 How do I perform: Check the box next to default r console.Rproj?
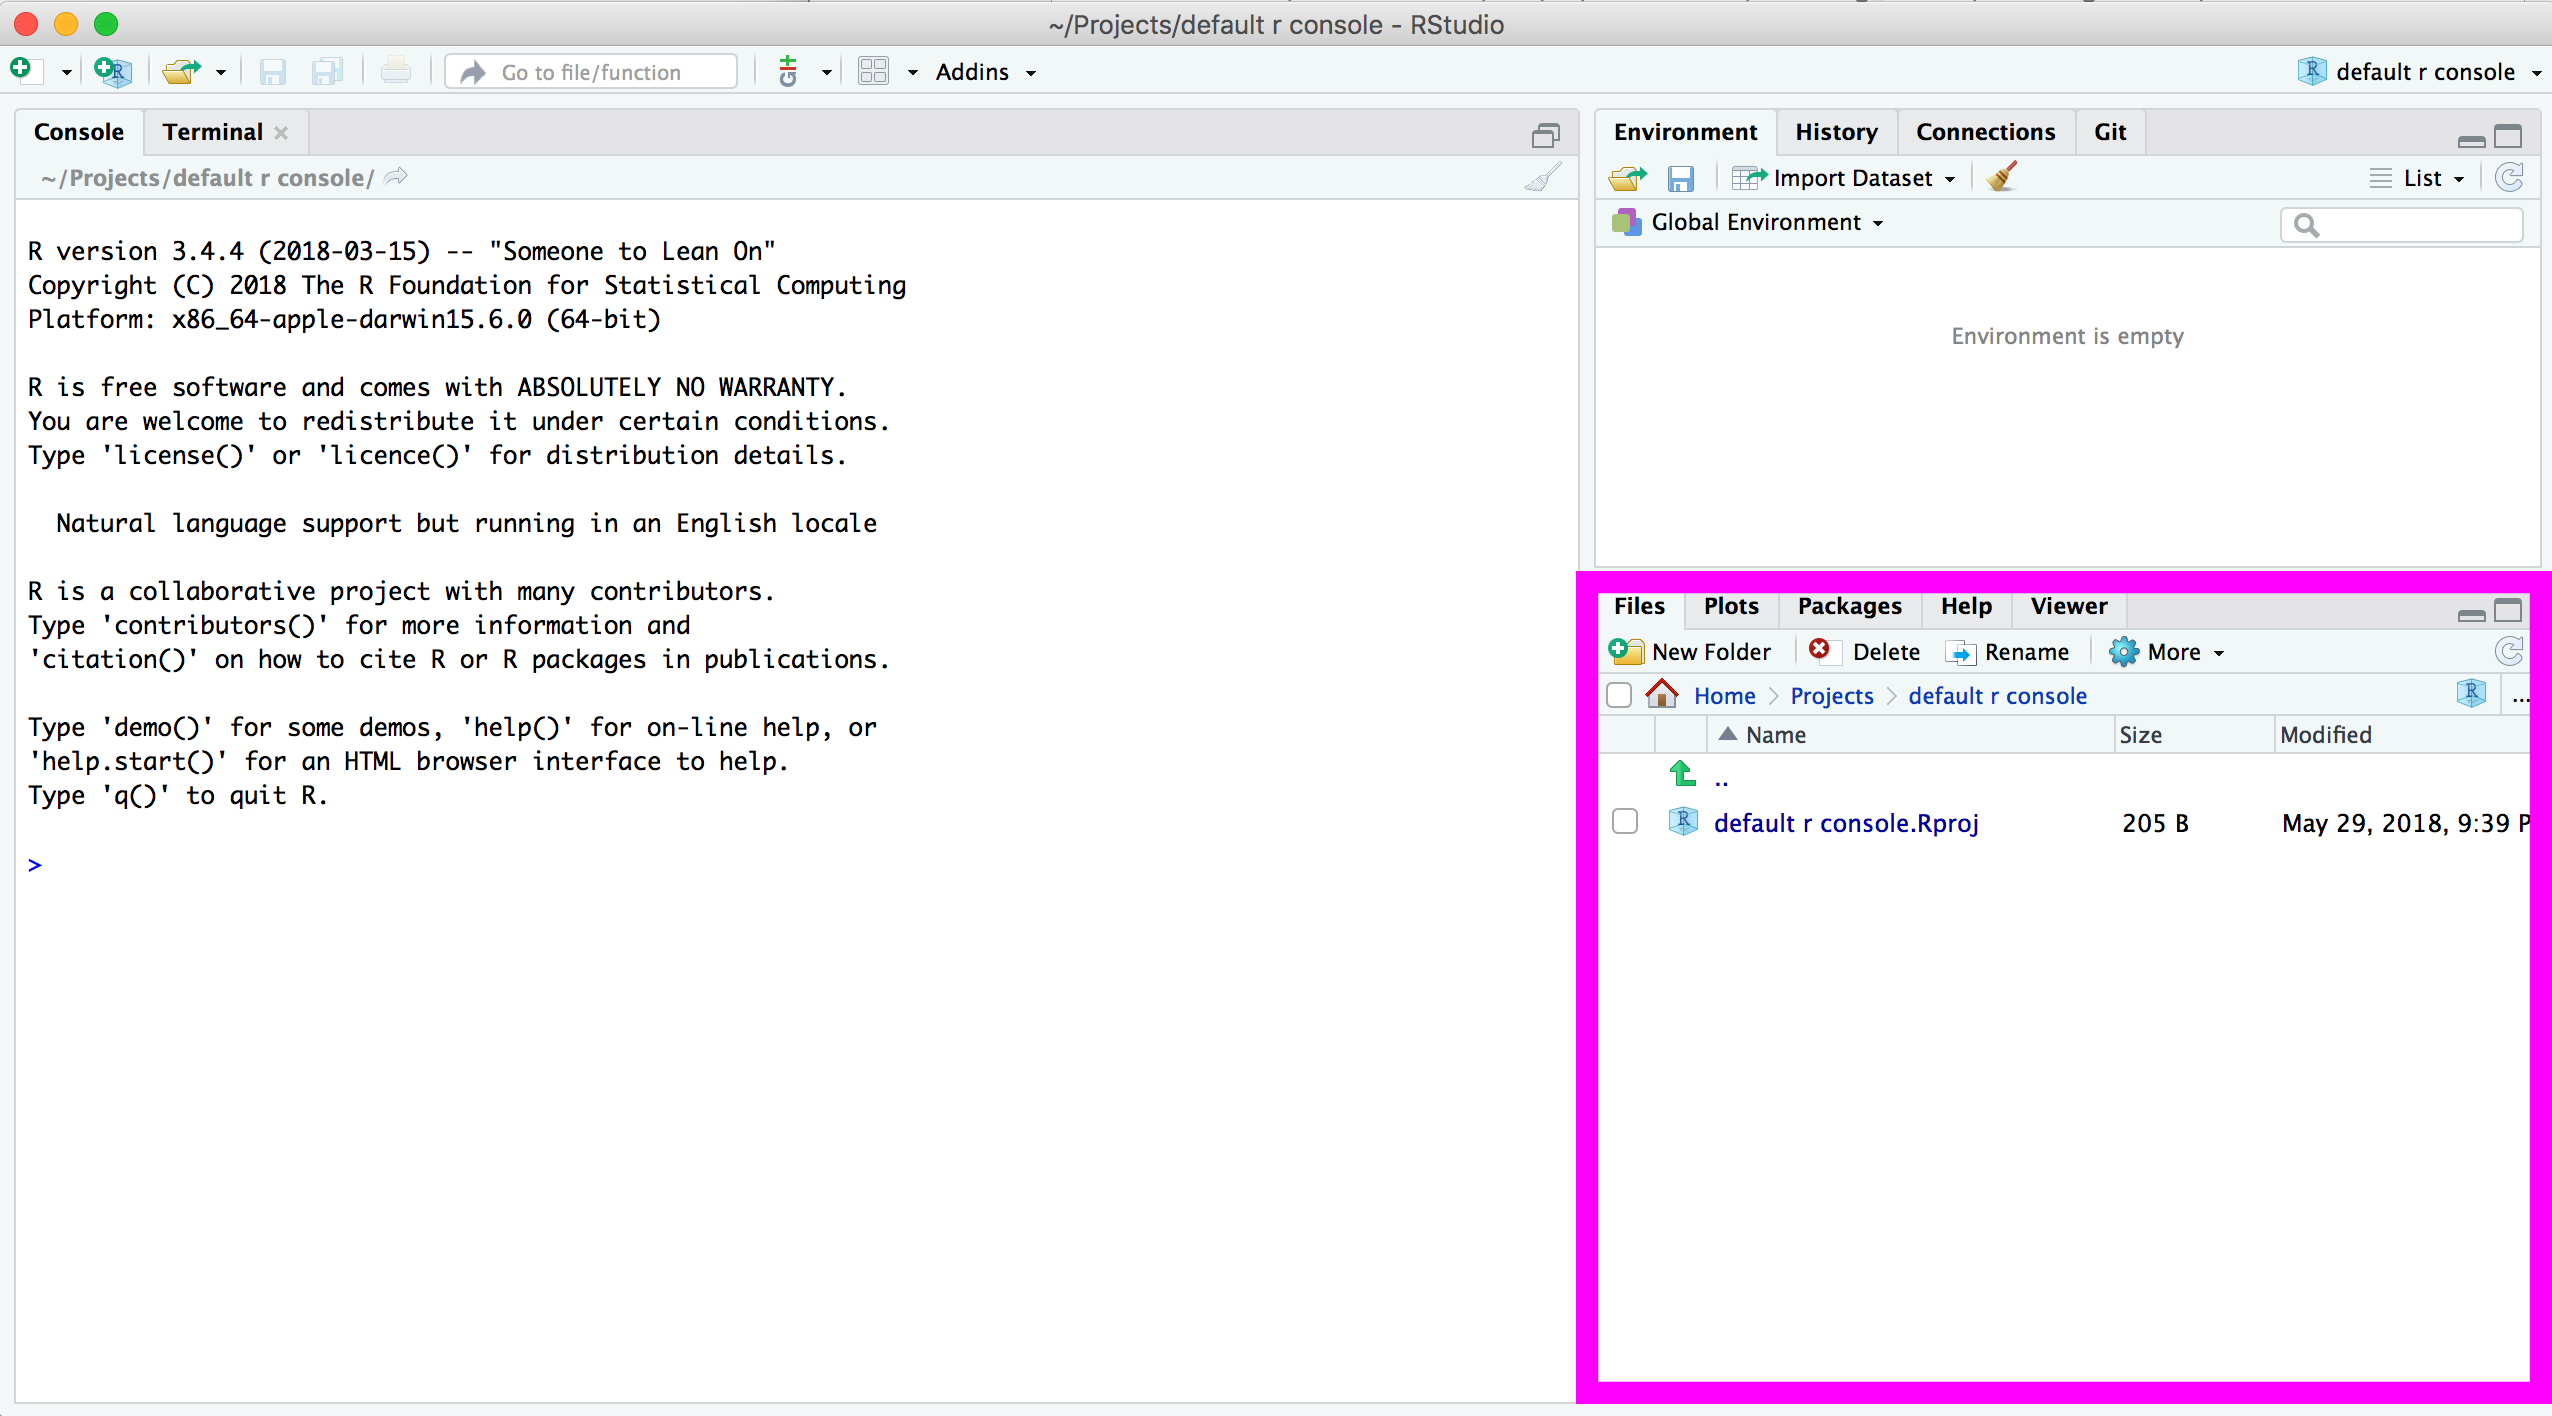tap(1625, 822)
